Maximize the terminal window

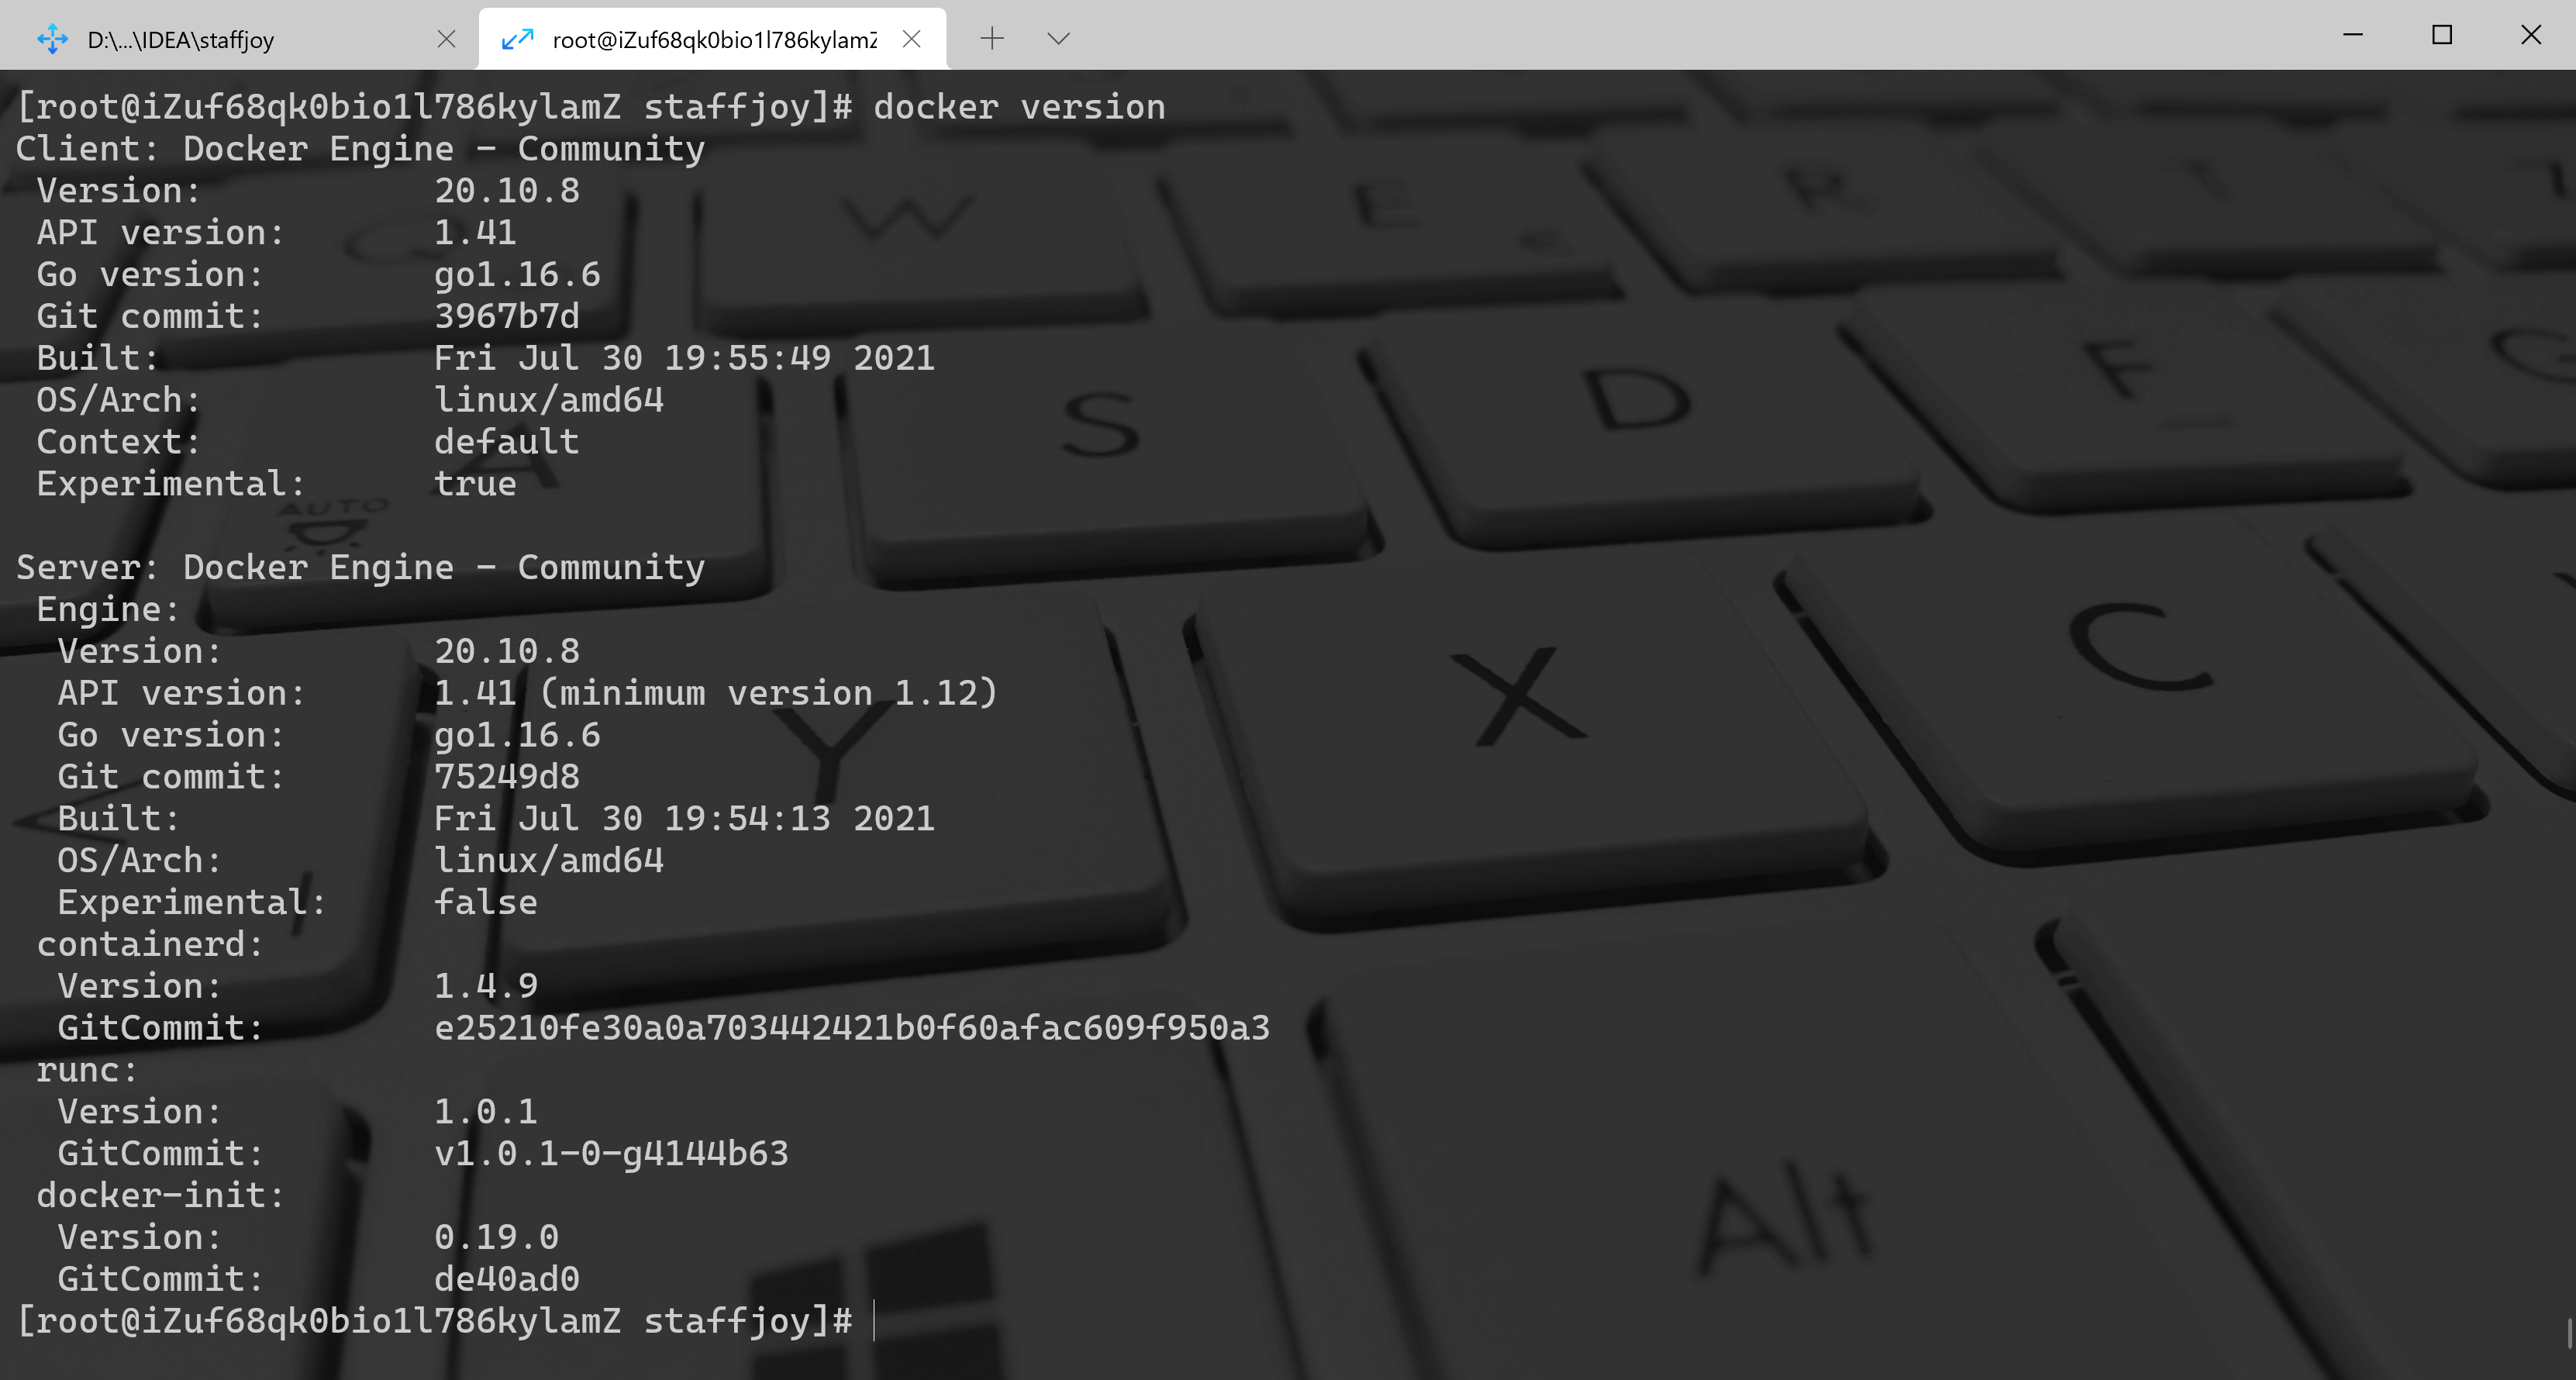[x=2442, y=35]
